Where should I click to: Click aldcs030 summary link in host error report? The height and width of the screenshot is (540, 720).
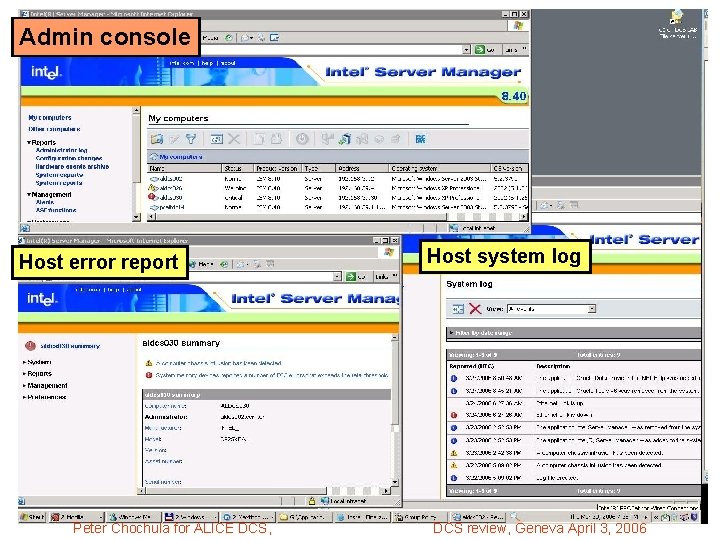(70, 346)
